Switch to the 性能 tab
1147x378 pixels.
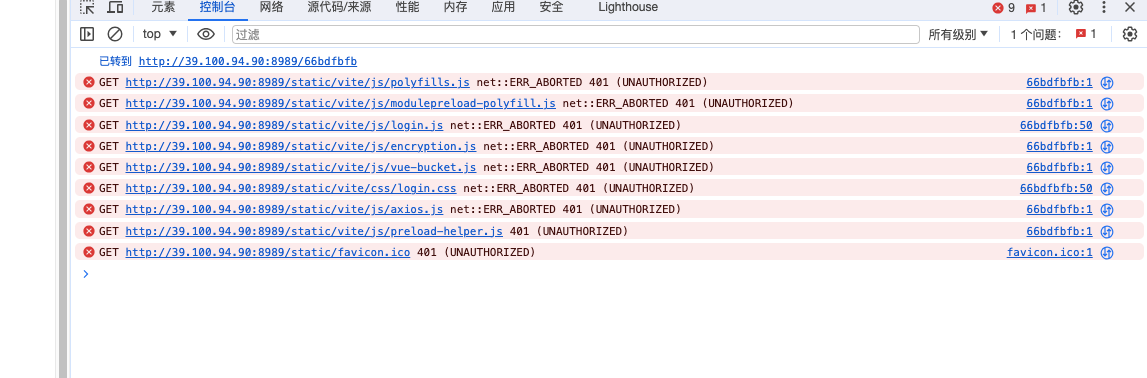coord(407,7)
